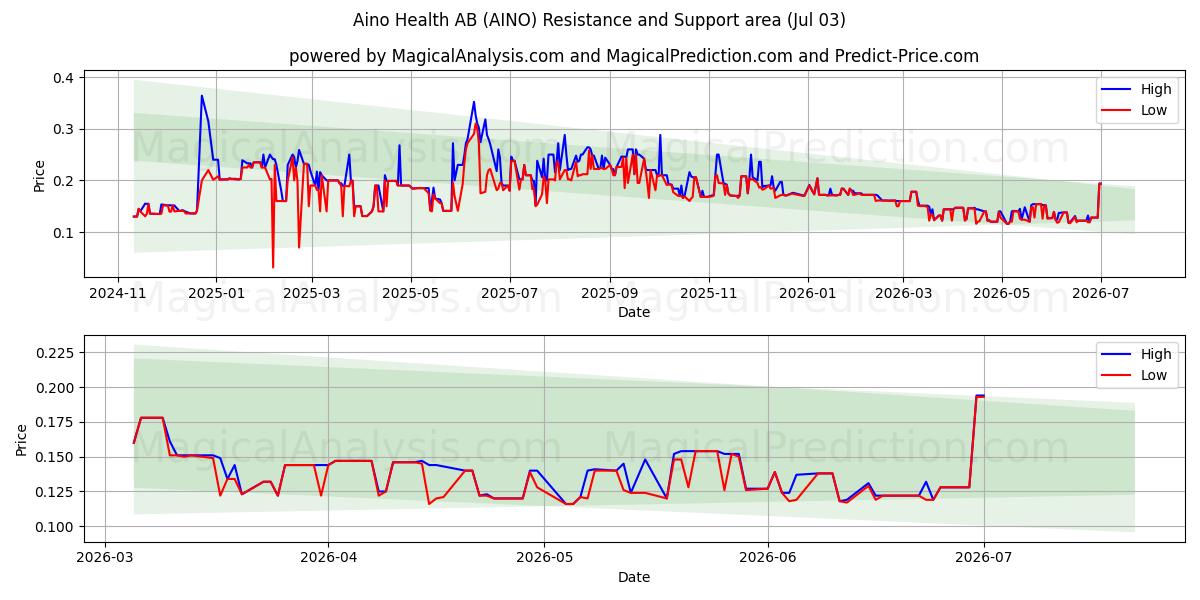The width and height of the screenshot is (1200, 600).
Task: Click the '0.4' y-axis tick on the upper chart
Action: pos(63,78)
